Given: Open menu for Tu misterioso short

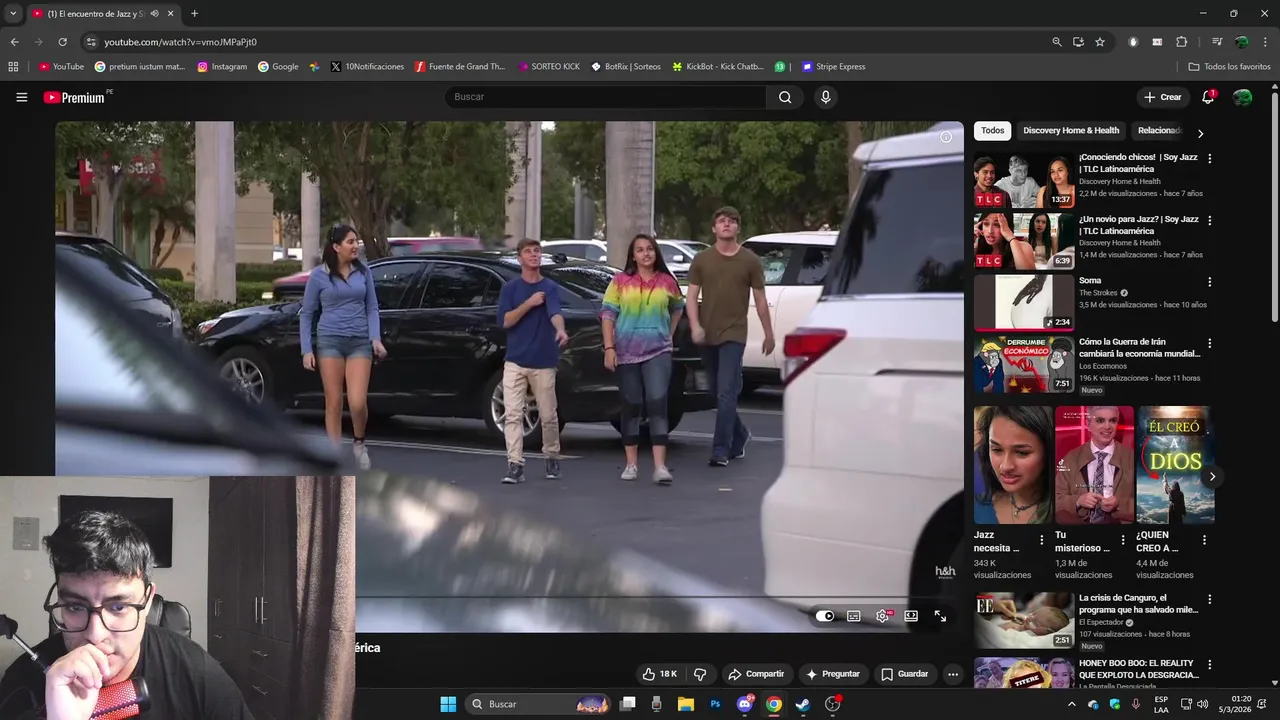Looking at the screenshot, I should point(1122,540).
